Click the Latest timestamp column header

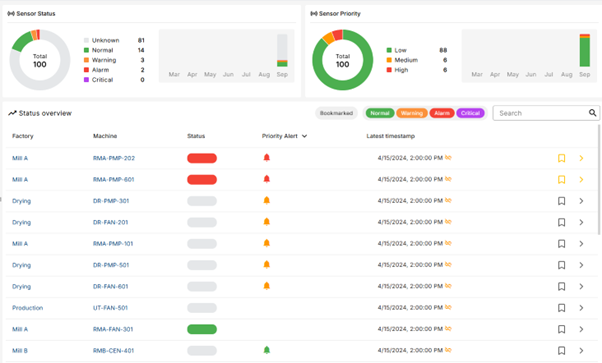point(390,136)
